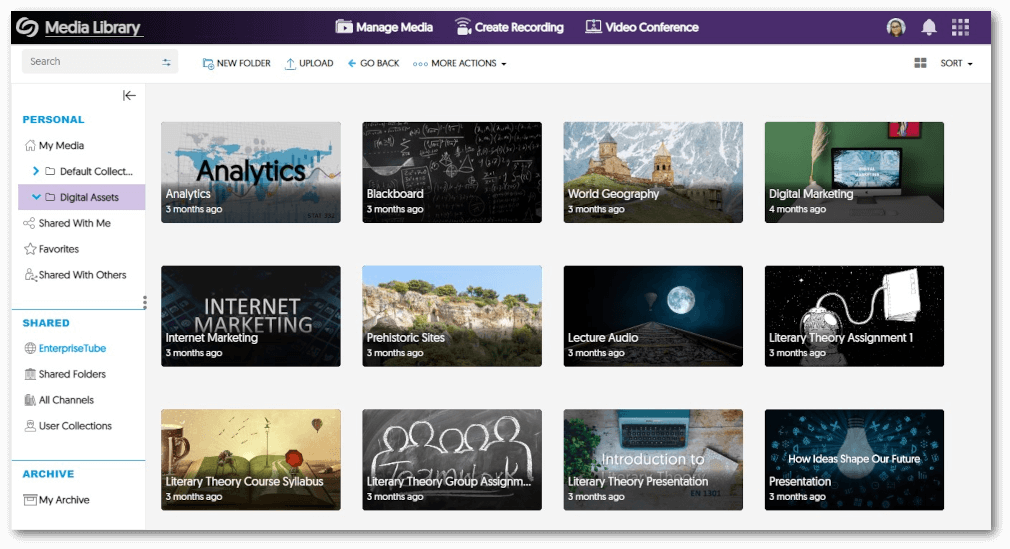Open the Lecture Audio thumbnail
This screenshot has height=549, width=1010.
(653, 316)
